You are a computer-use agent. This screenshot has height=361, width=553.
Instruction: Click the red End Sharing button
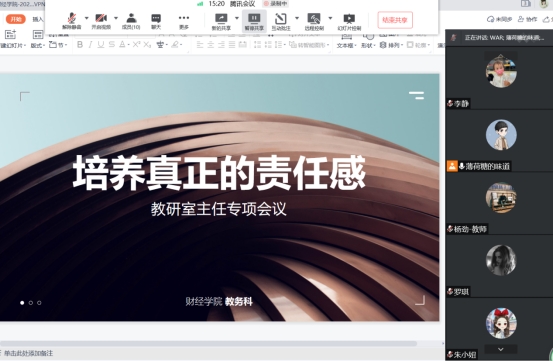pos(395,20)
